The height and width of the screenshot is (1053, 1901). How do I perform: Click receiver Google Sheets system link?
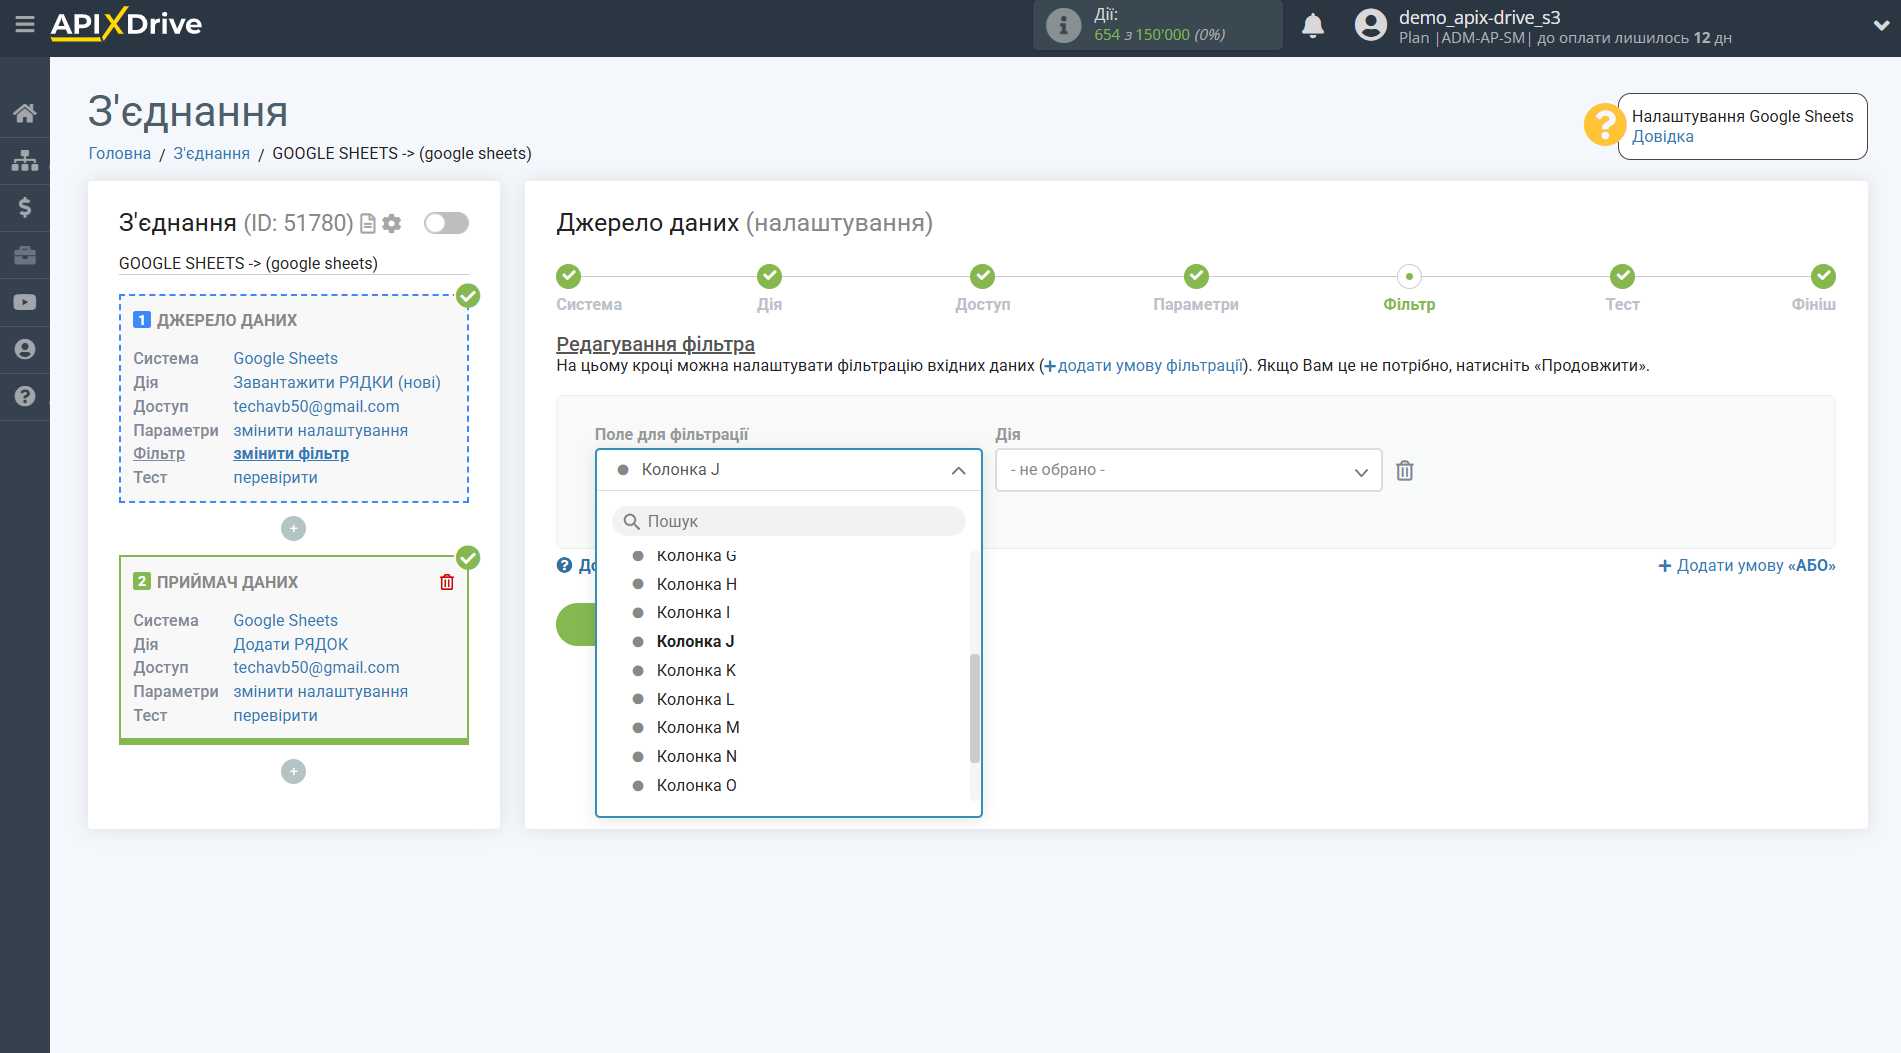pyautogui.click(x=285, y=620)
